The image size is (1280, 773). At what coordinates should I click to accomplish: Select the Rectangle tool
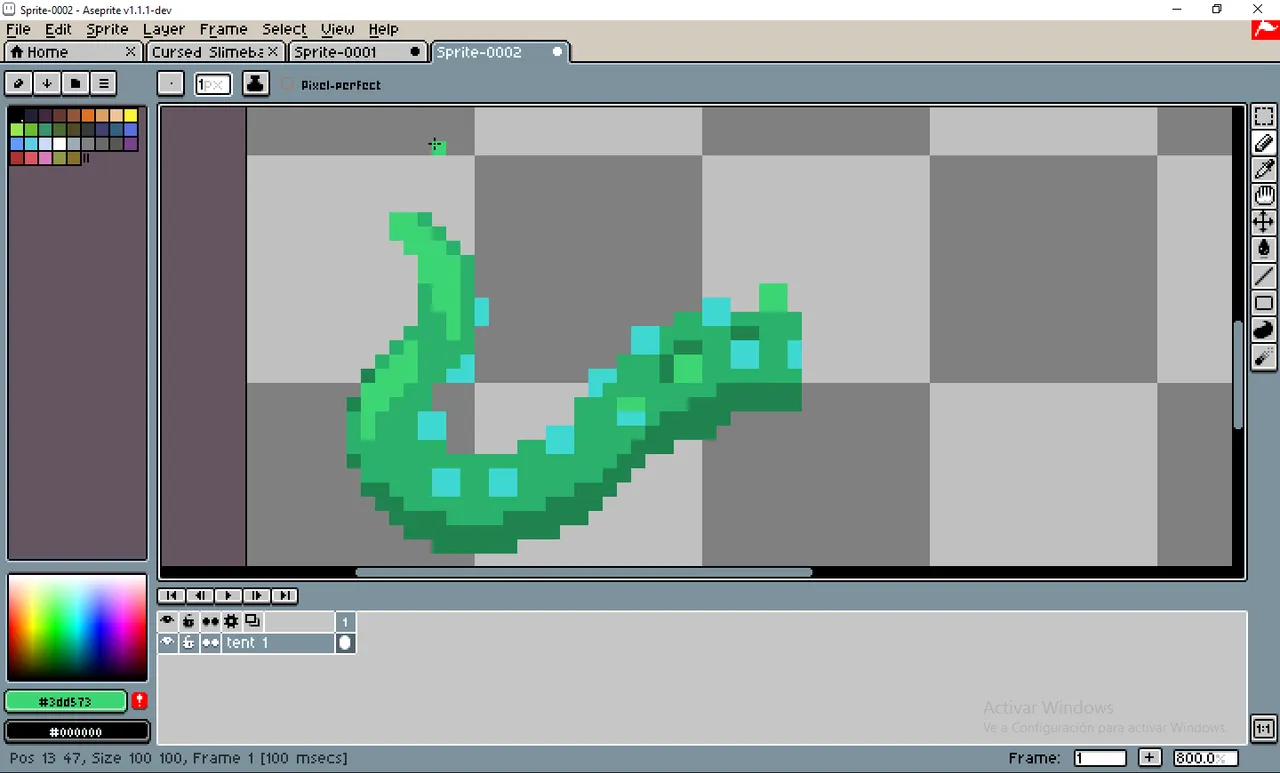[1264, 303]
